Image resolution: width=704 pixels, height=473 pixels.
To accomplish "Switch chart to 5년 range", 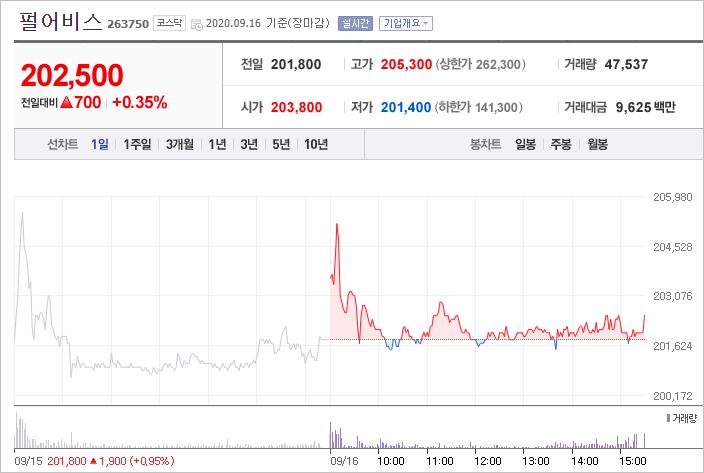I will [x=281, y=144].
